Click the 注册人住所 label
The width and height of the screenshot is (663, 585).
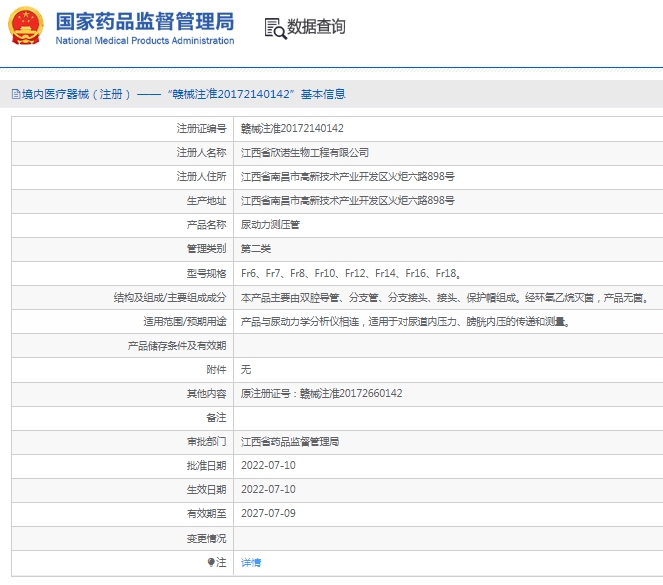pos(201,177)
